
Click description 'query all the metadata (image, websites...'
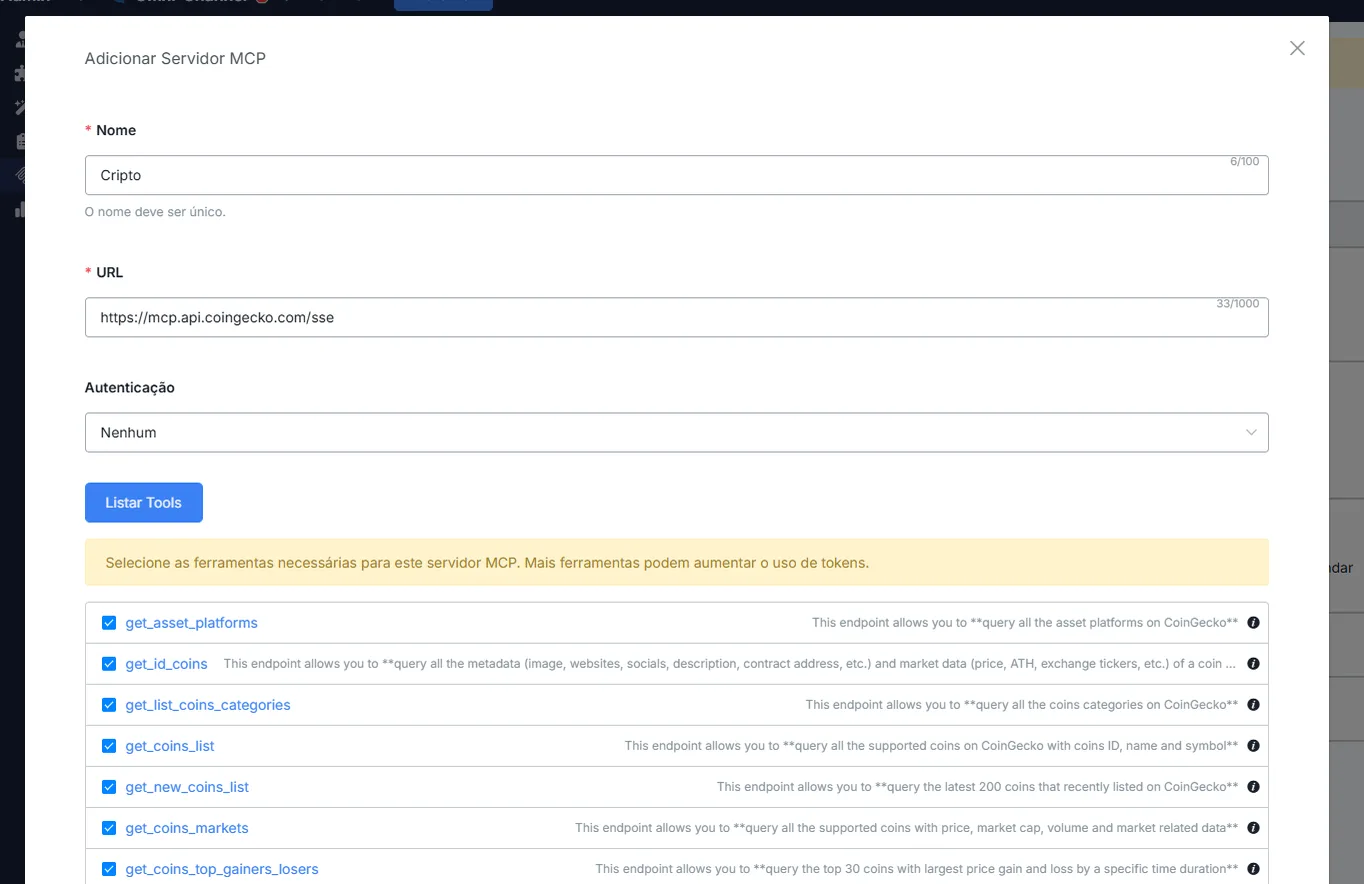tap(730, 663)
